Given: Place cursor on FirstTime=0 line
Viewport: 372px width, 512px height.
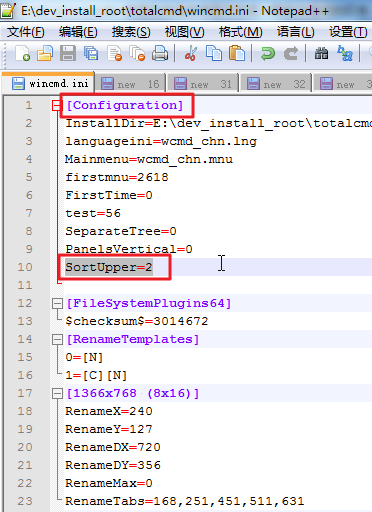Looking at the screenshot, I should click(109, 195).
